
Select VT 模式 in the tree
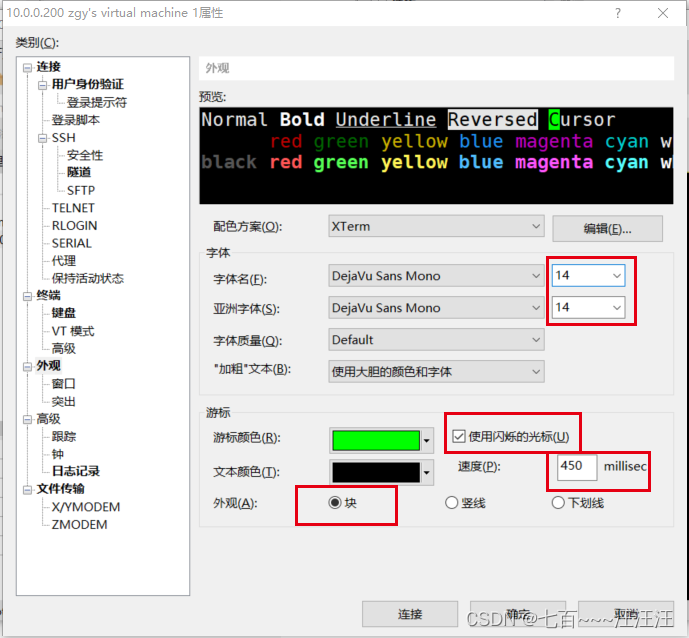(73, 331)
